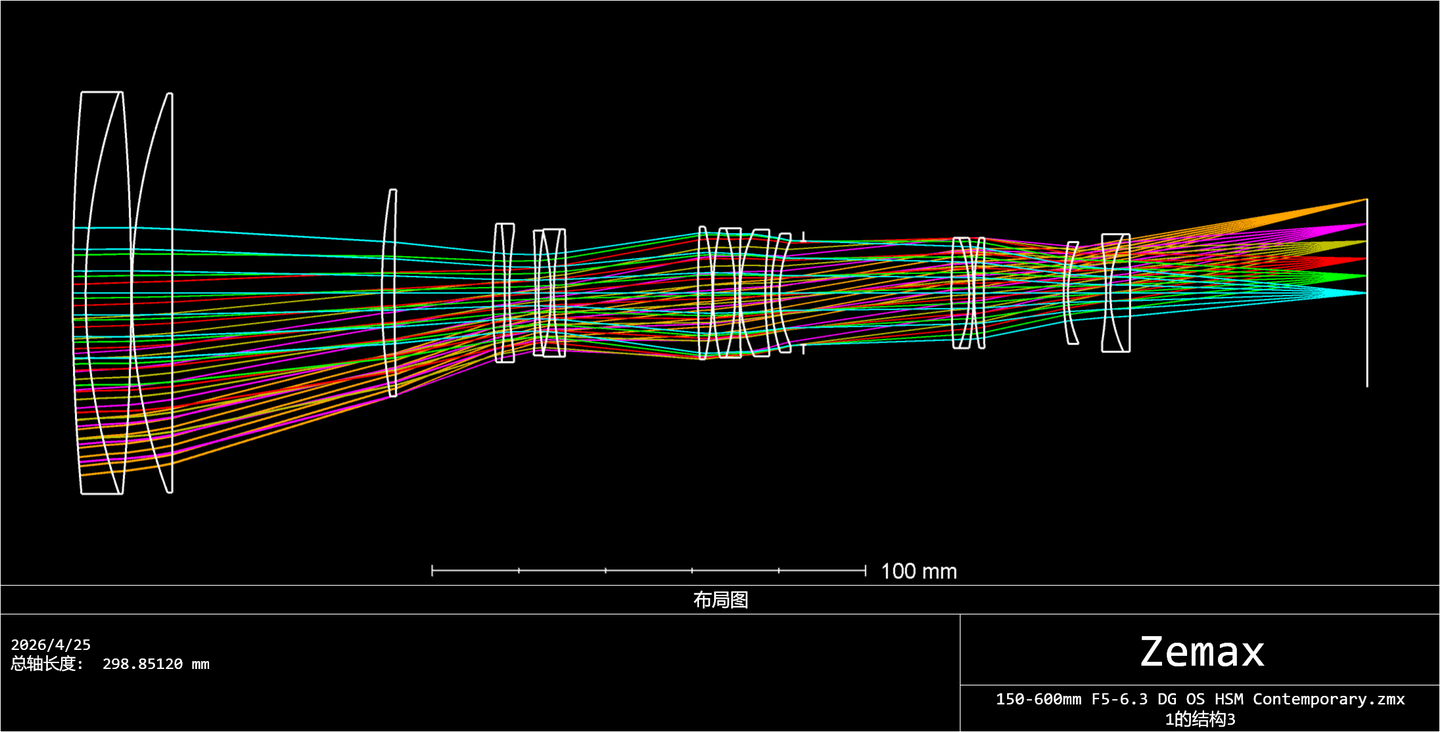Viewport: 1440px width, 732px height.
Task: Click the scale bar line
Action: [x=648, y=570]
